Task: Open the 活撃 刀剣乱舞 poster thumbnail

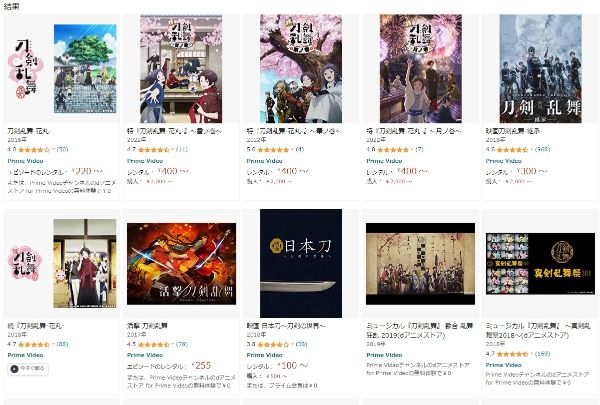Action: pos(181,264)
